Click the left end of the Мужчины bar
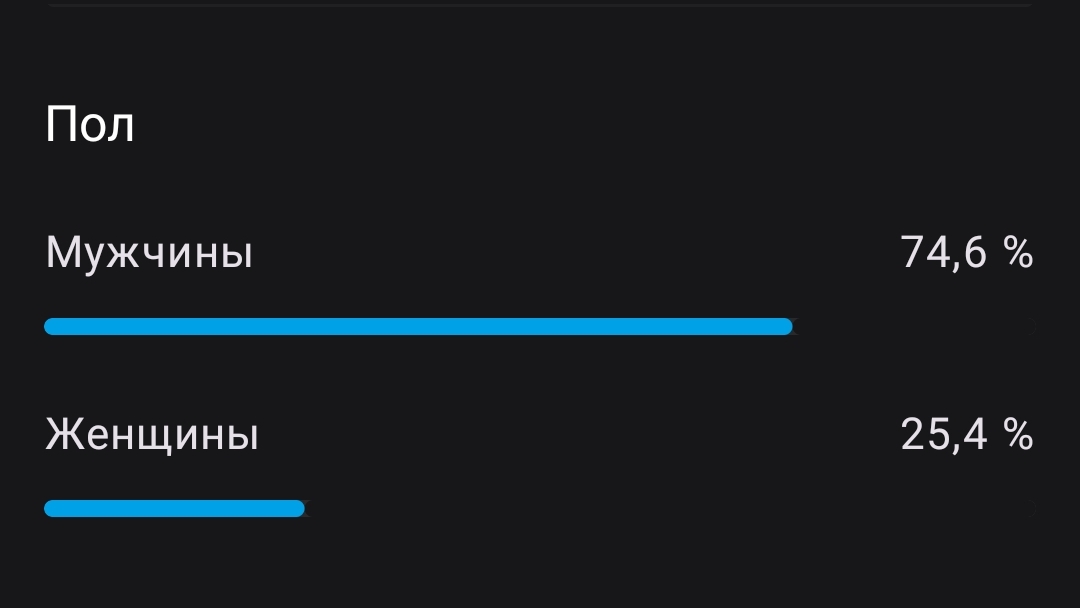The image size is (1080, 608). pyautogui.click(x=52, y=326)
